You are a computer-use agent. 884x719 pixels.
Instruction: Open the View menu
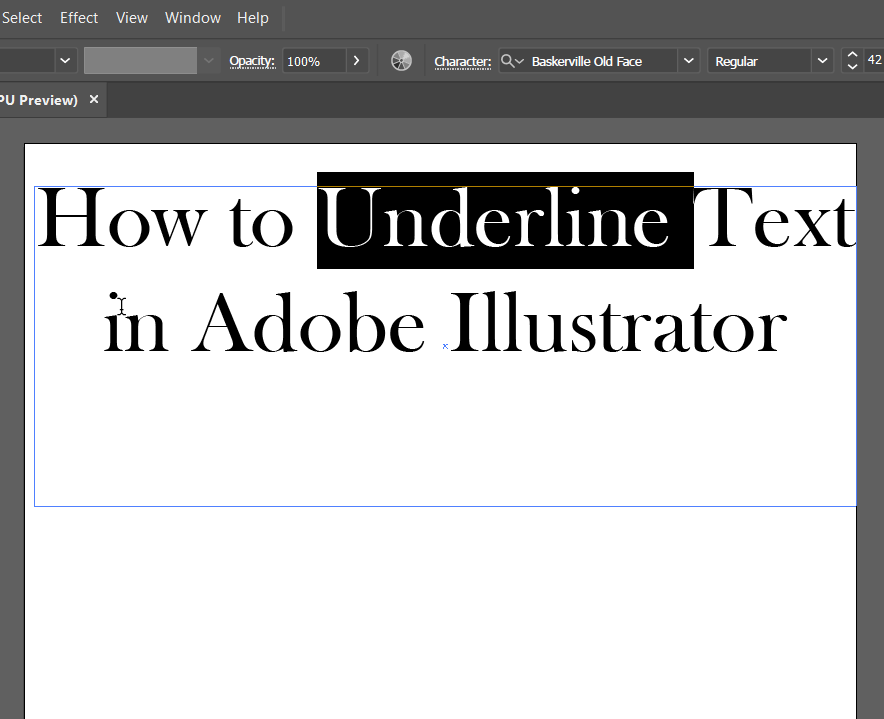tap(131, 18)
